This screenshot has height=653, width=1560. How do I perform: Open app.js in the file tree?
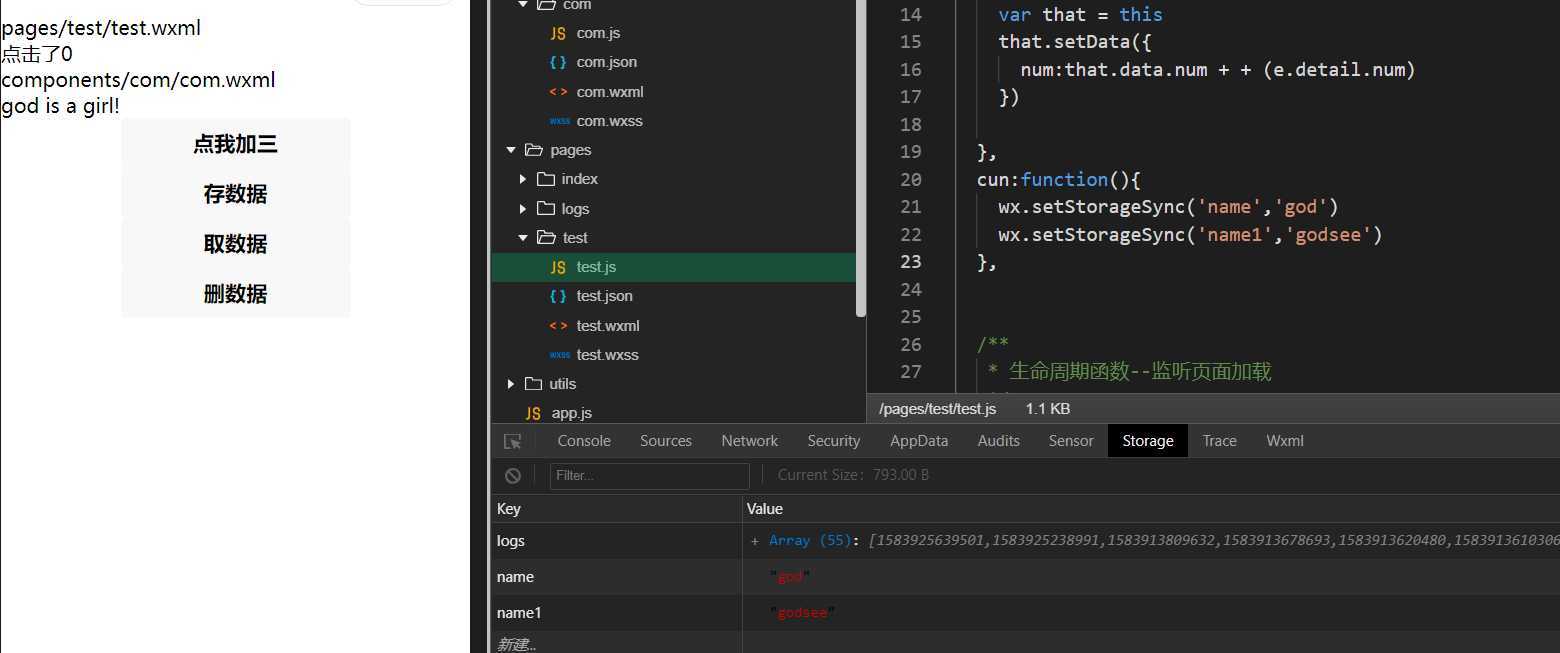point(572,413)
